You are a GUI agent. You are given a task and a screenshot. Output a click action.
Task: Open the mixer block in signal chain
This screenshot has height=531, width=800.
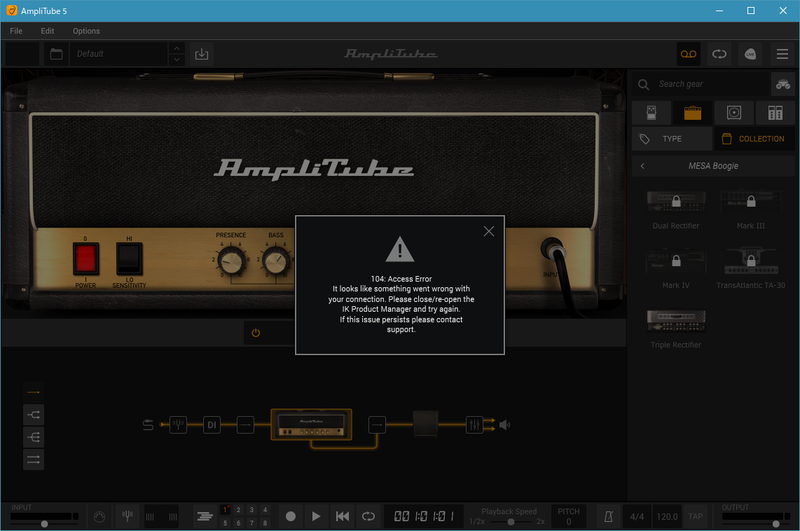[x=474, y=424]
